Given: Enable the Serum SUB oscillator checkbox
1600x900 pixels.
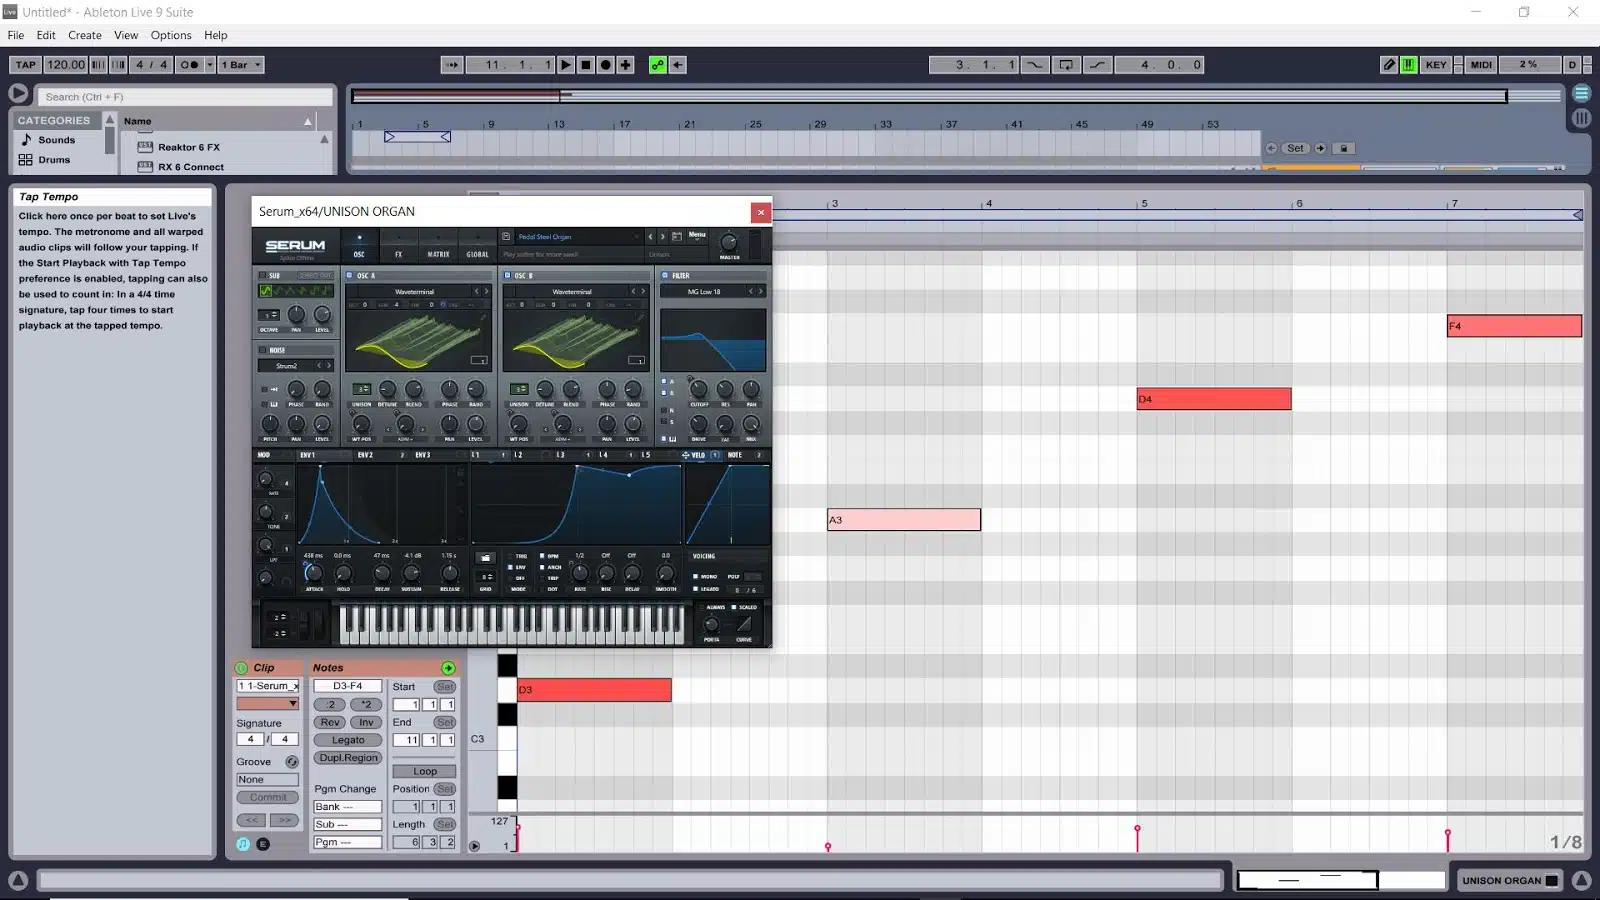Looking at the screenshot, I should (x=263, y=276).
